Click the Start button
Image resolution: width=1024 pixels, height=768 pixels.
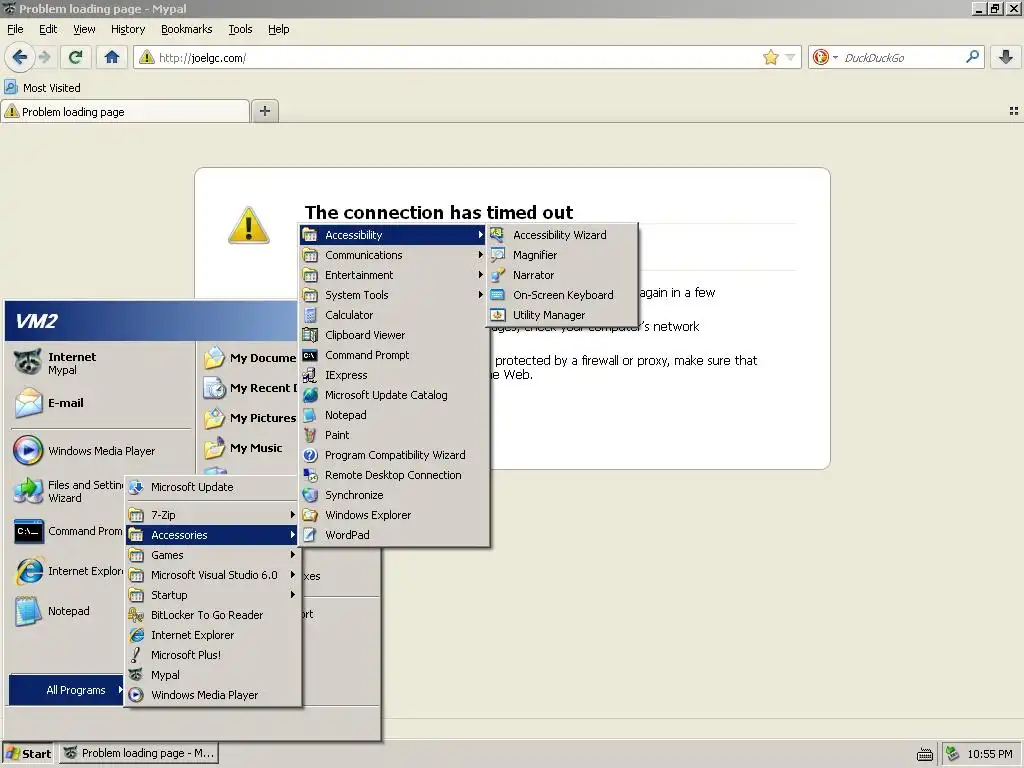28,754
